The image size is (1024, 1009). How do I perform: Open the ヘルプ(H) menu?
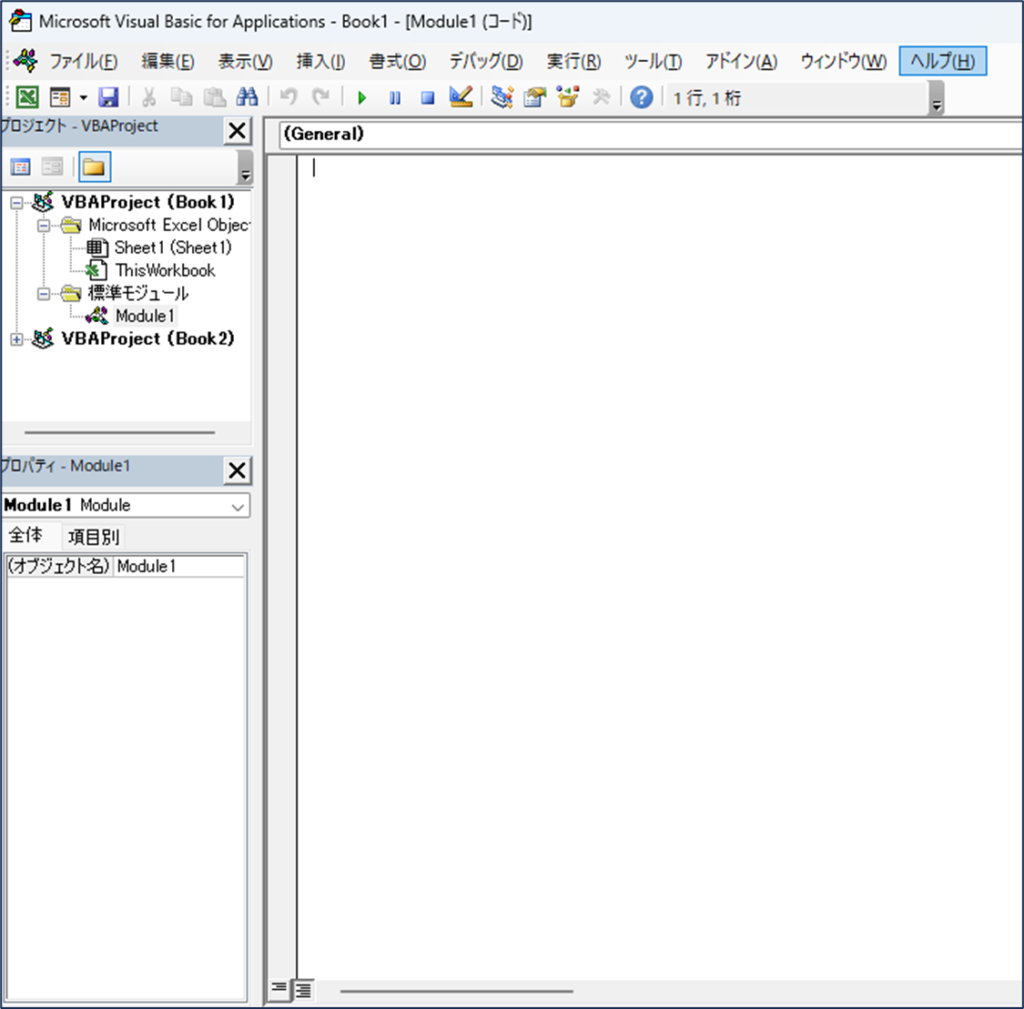pos(942,61)
